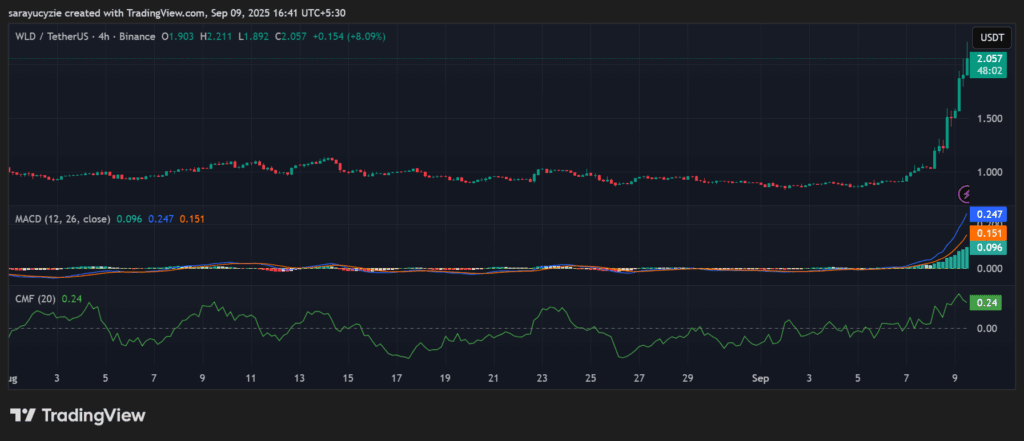Click the 1.500 price scale level
The width and height of the screenshot is (1024, 441).
pos(991,119)
